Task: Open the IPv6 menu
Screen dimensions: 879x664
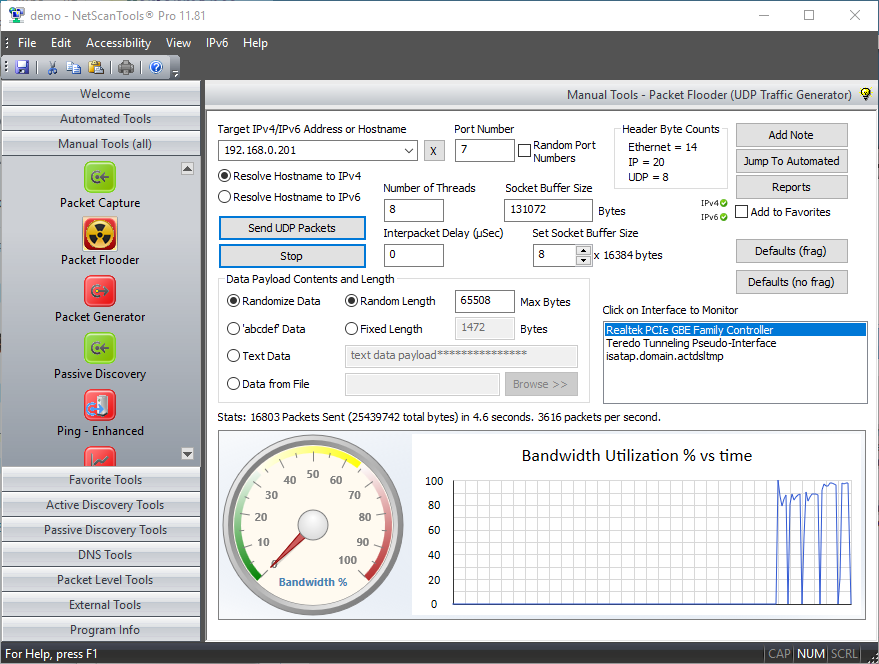Action: point(217,43)
